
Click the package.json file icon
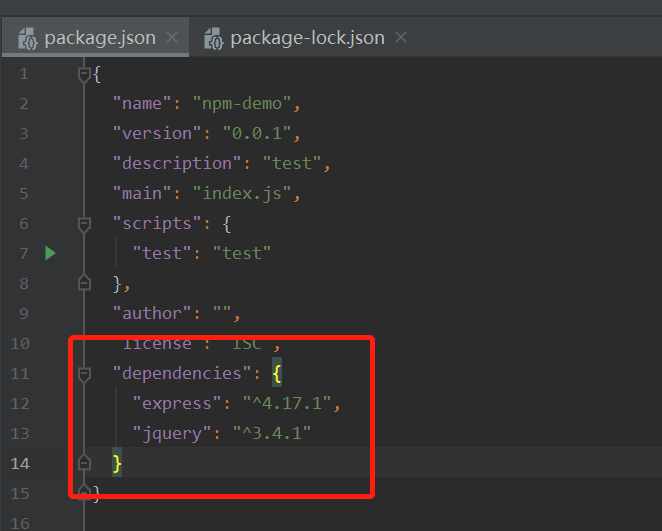tap(28, 39)
